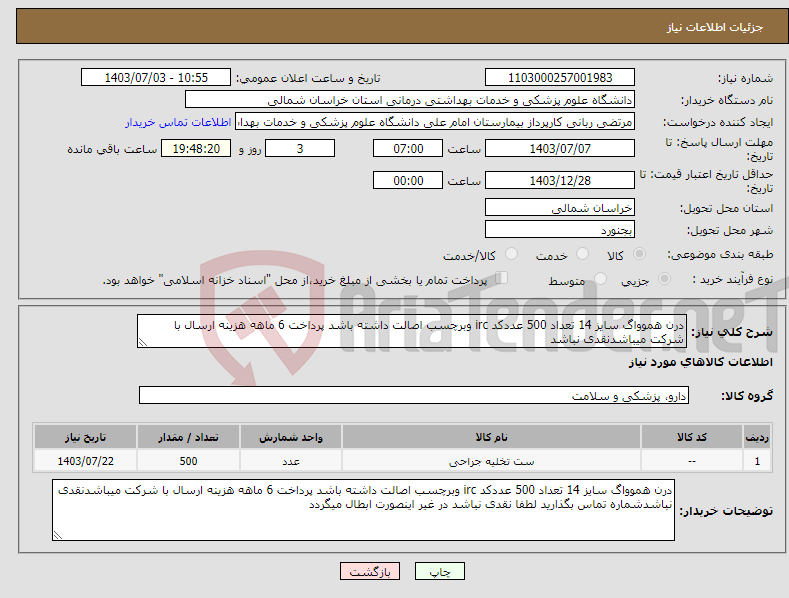
Task: Click the ساعت باقی مانده label
Action: click(112, 150)
